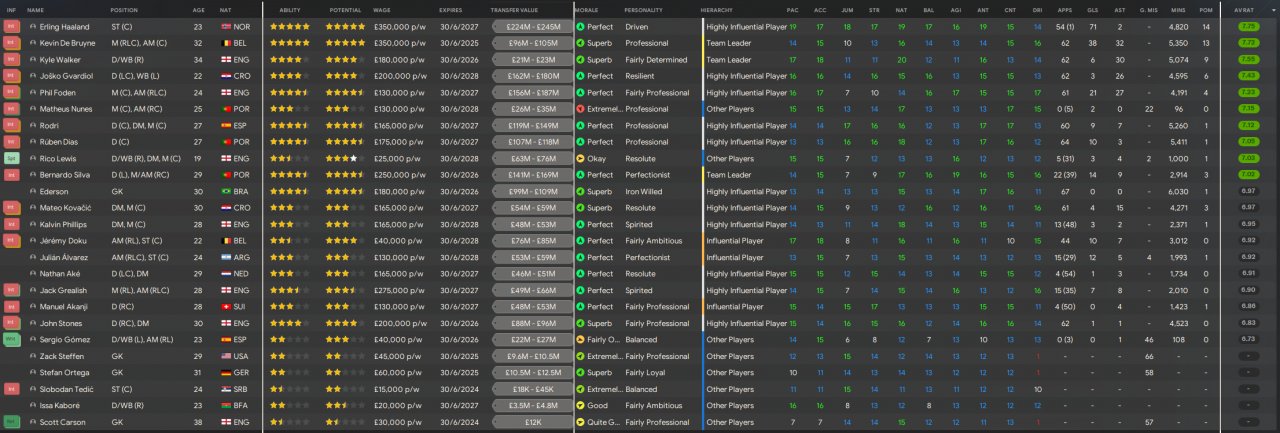Sort by the WAGE column header
The width and height of the screenshot is (1280, 433).
click(382, 9)
